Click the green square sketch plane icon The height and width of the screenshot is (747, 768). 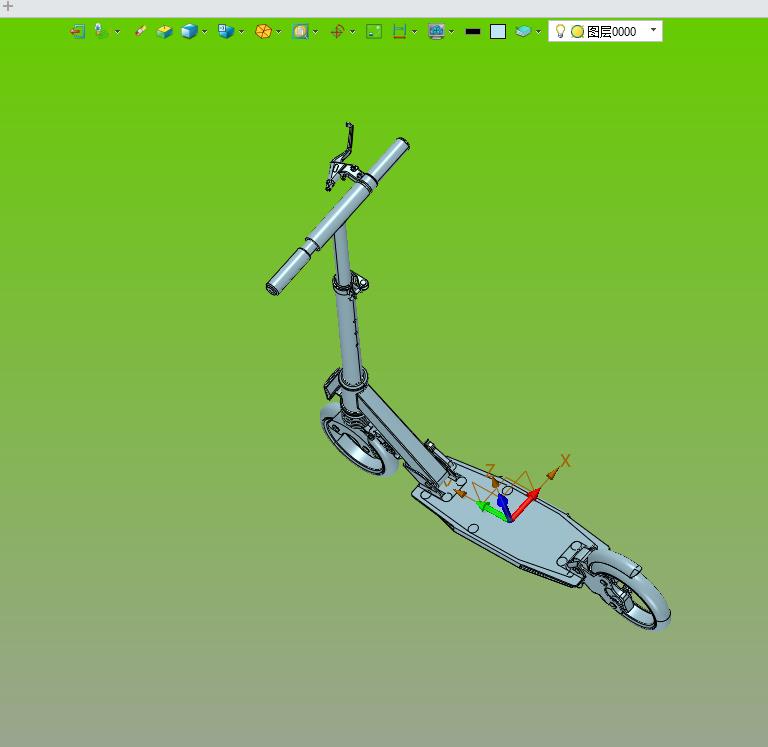(374, 31)
